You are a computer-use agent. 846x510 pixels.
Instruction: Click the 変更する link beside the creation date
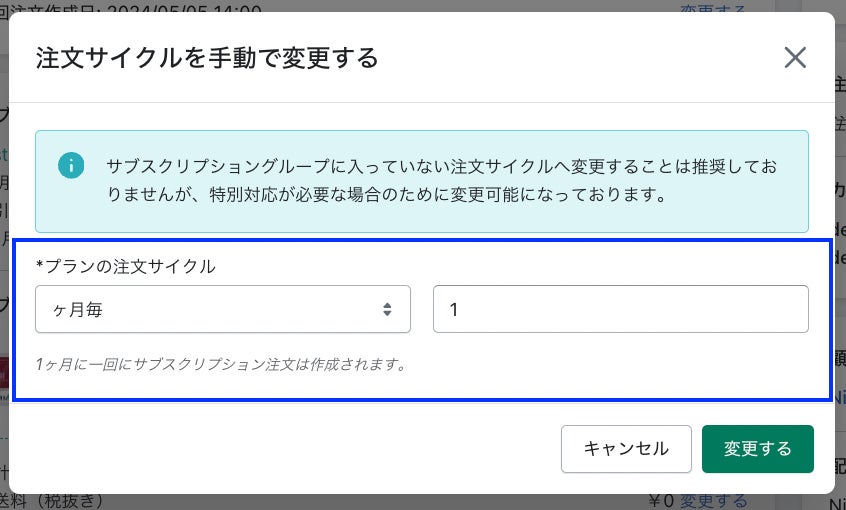coord(713,8)
